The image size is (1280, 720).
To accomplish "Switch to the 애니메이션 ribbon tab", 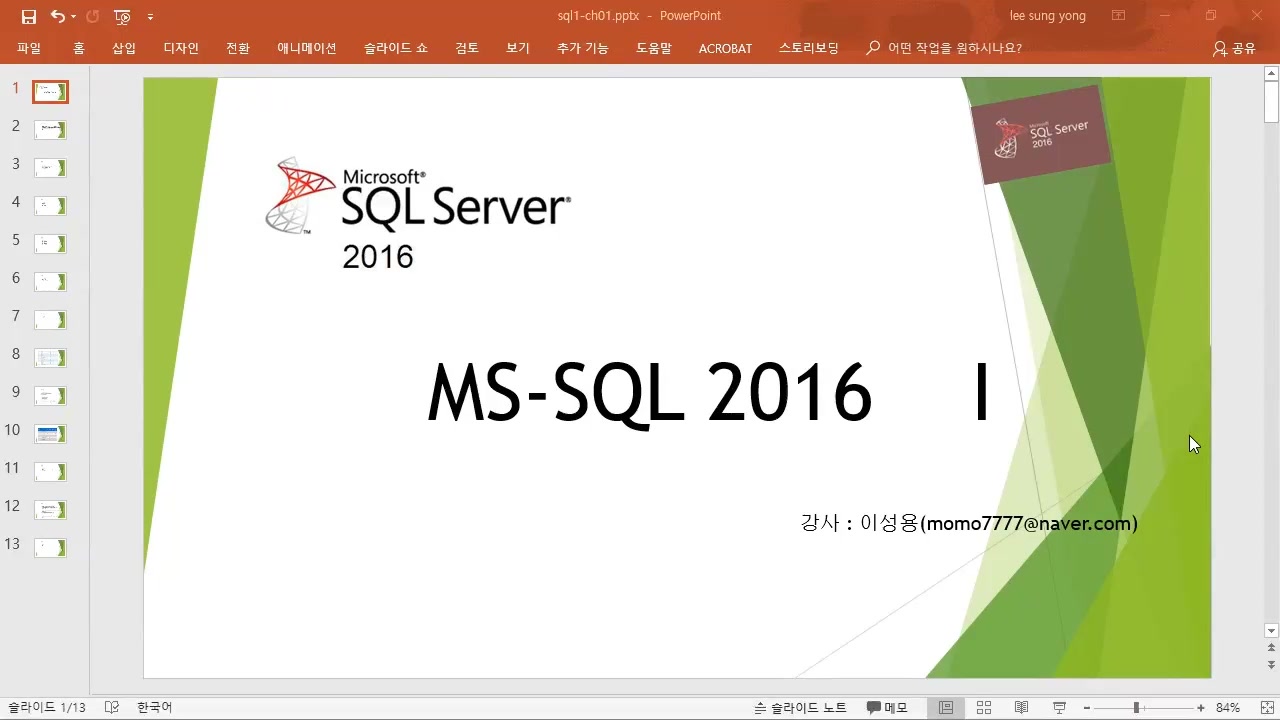I will point(307,48).
